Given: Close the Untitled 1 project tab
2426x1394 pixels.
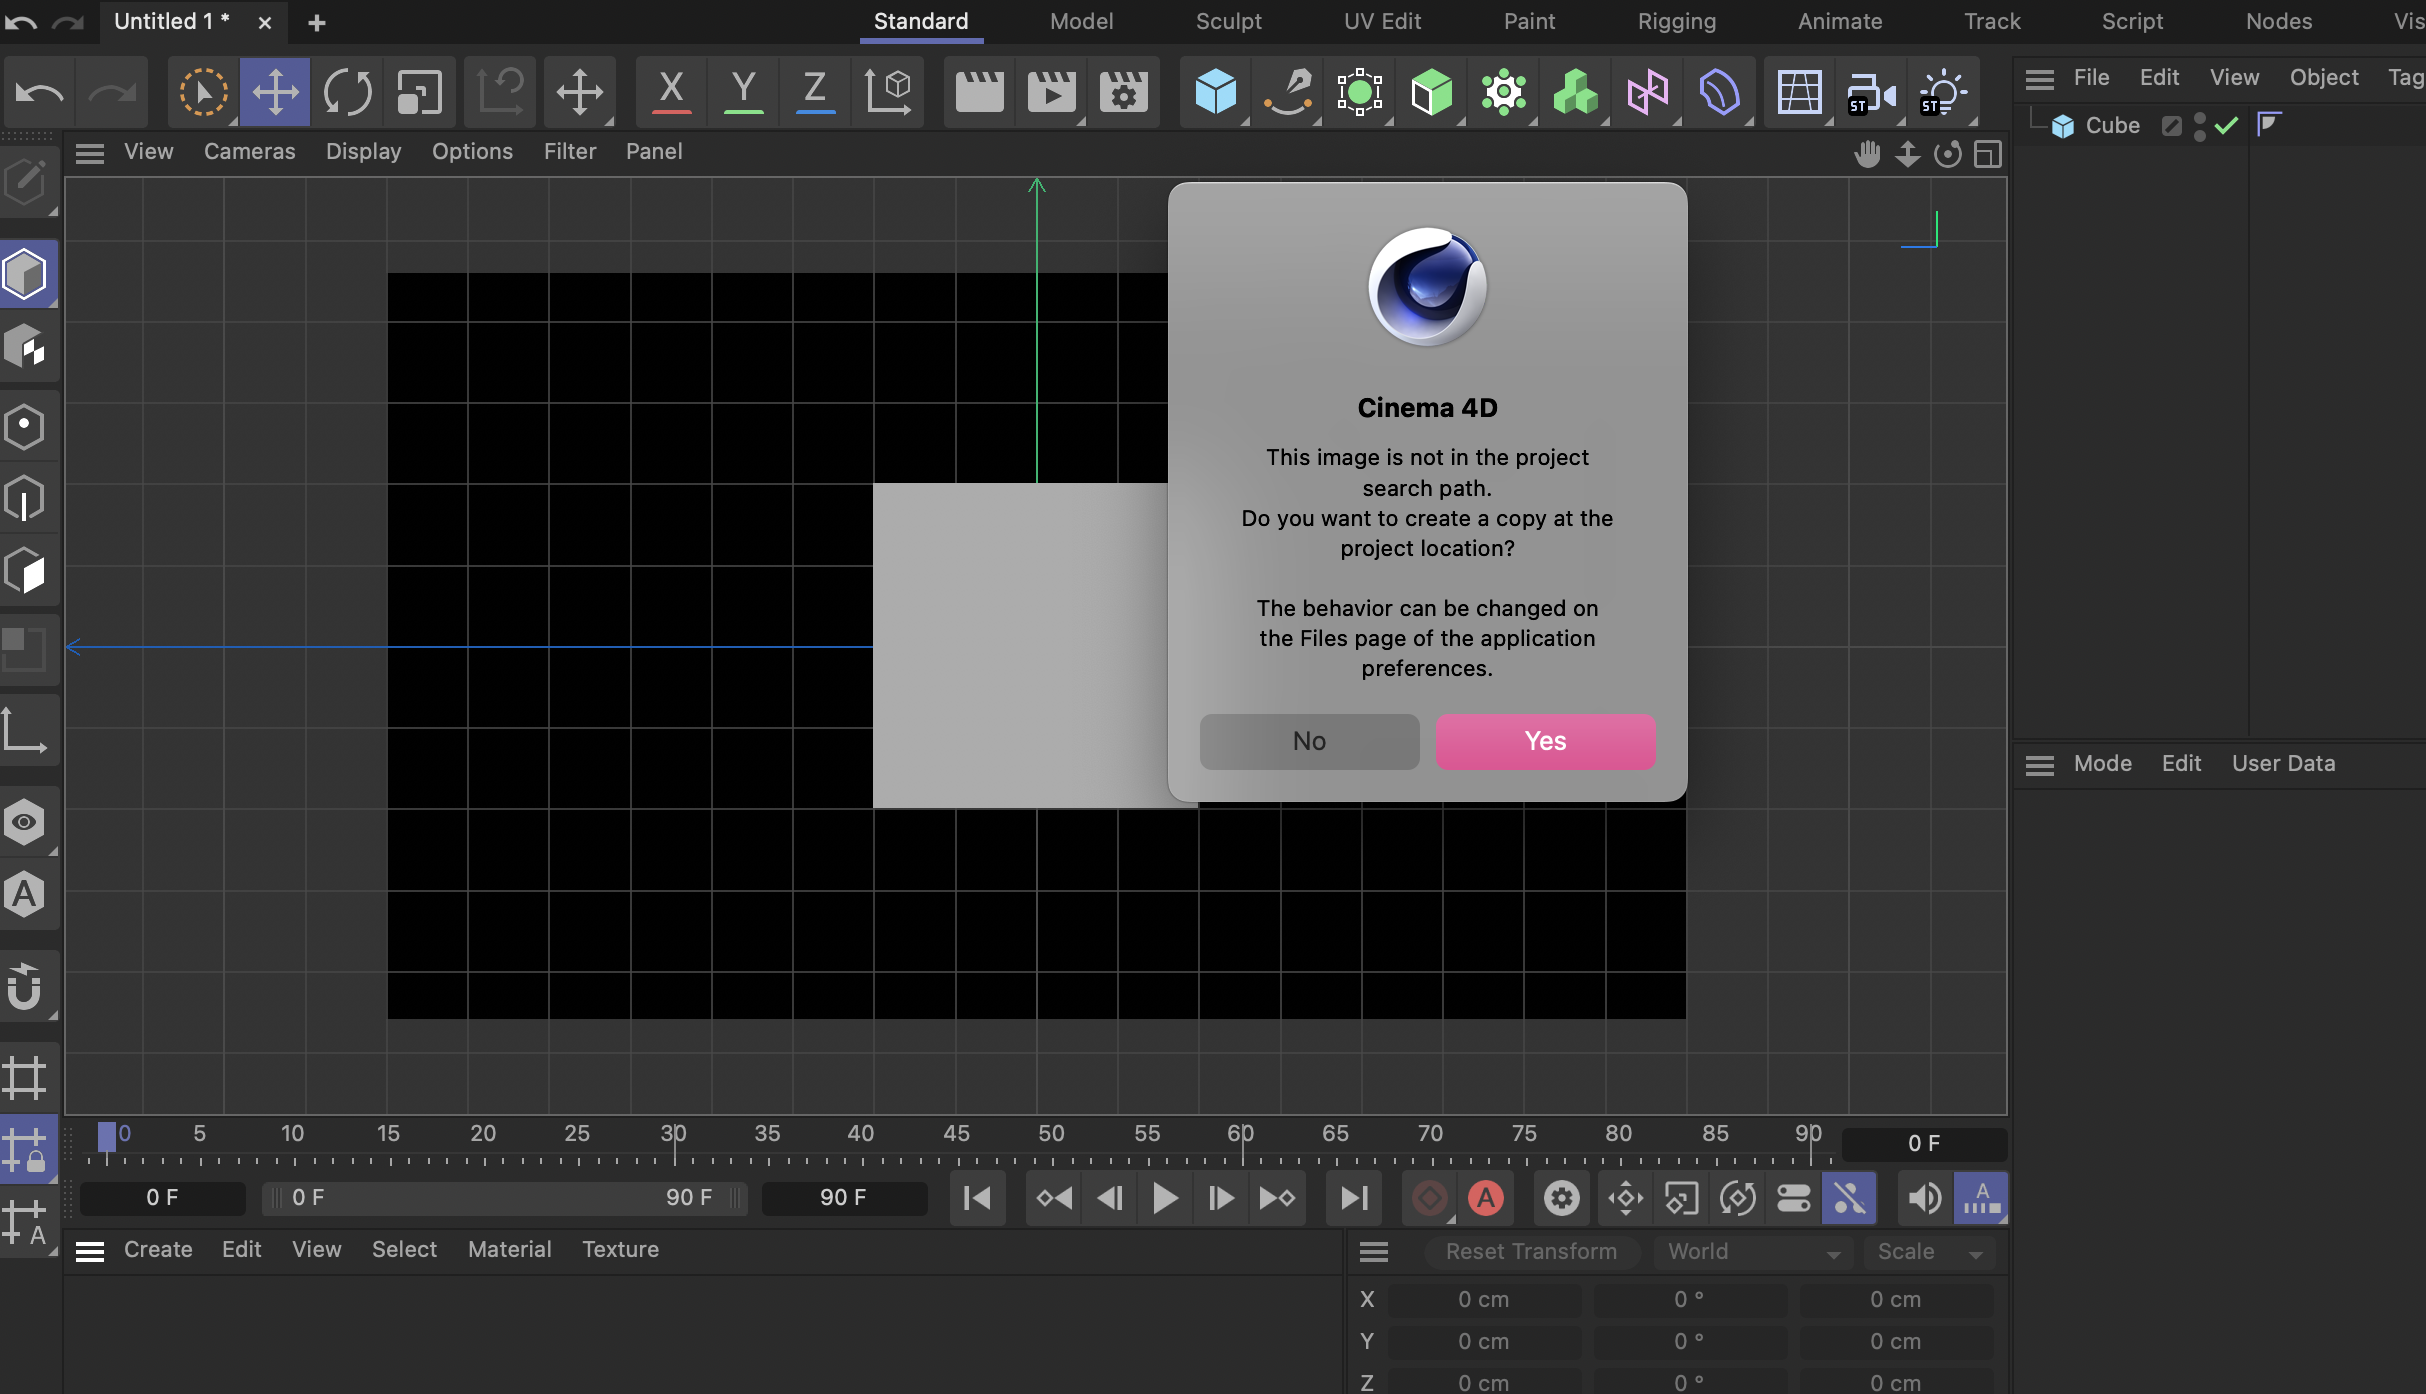Looking at the screenshot, I should [x=265, y=22].
